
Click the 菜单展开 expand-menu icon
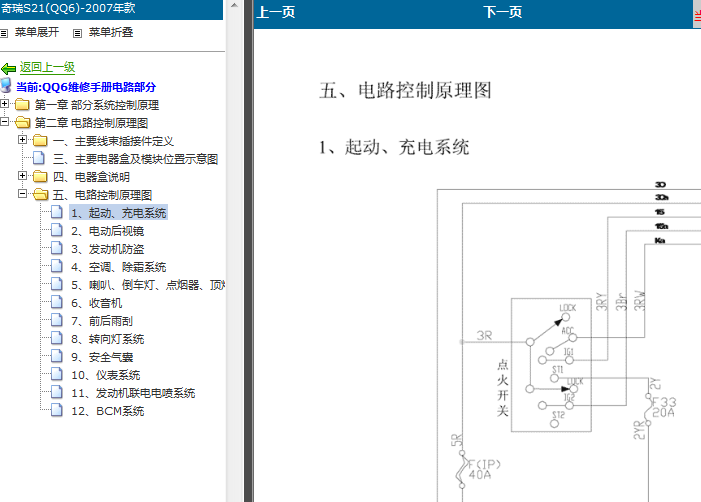click(x=4, y=33)
